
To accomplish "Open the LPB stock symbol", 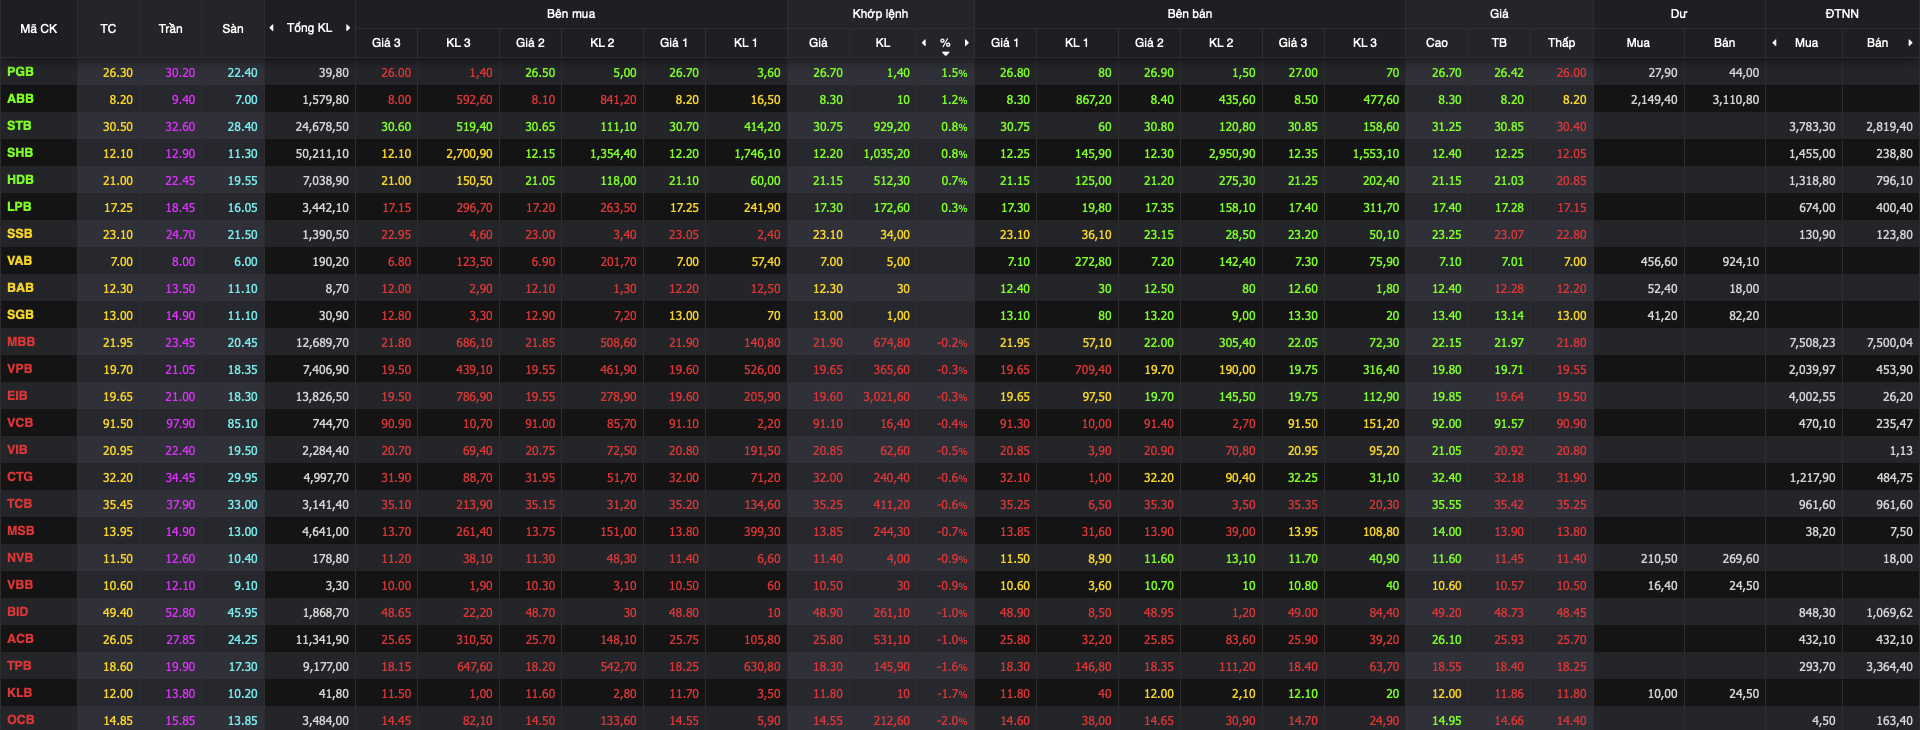I will [x=19, y=207].
